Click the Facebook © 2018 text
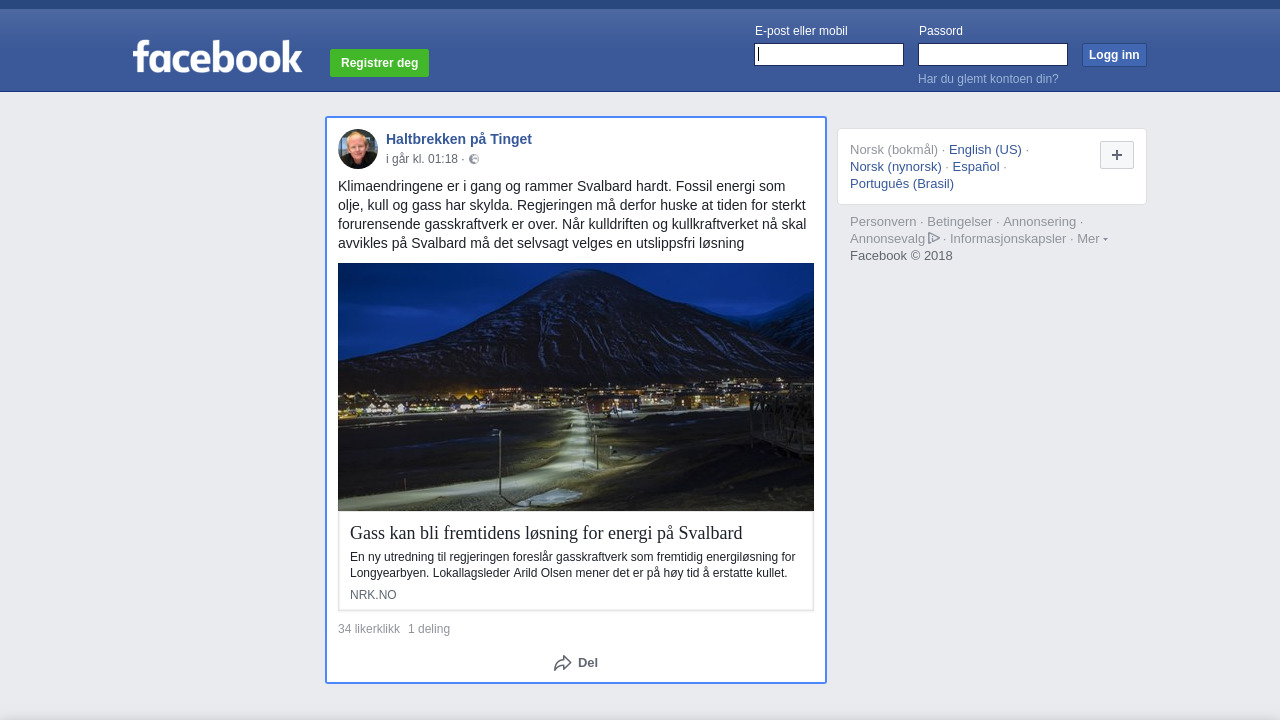Screen dimensions: 1280x720 (901, 256)
